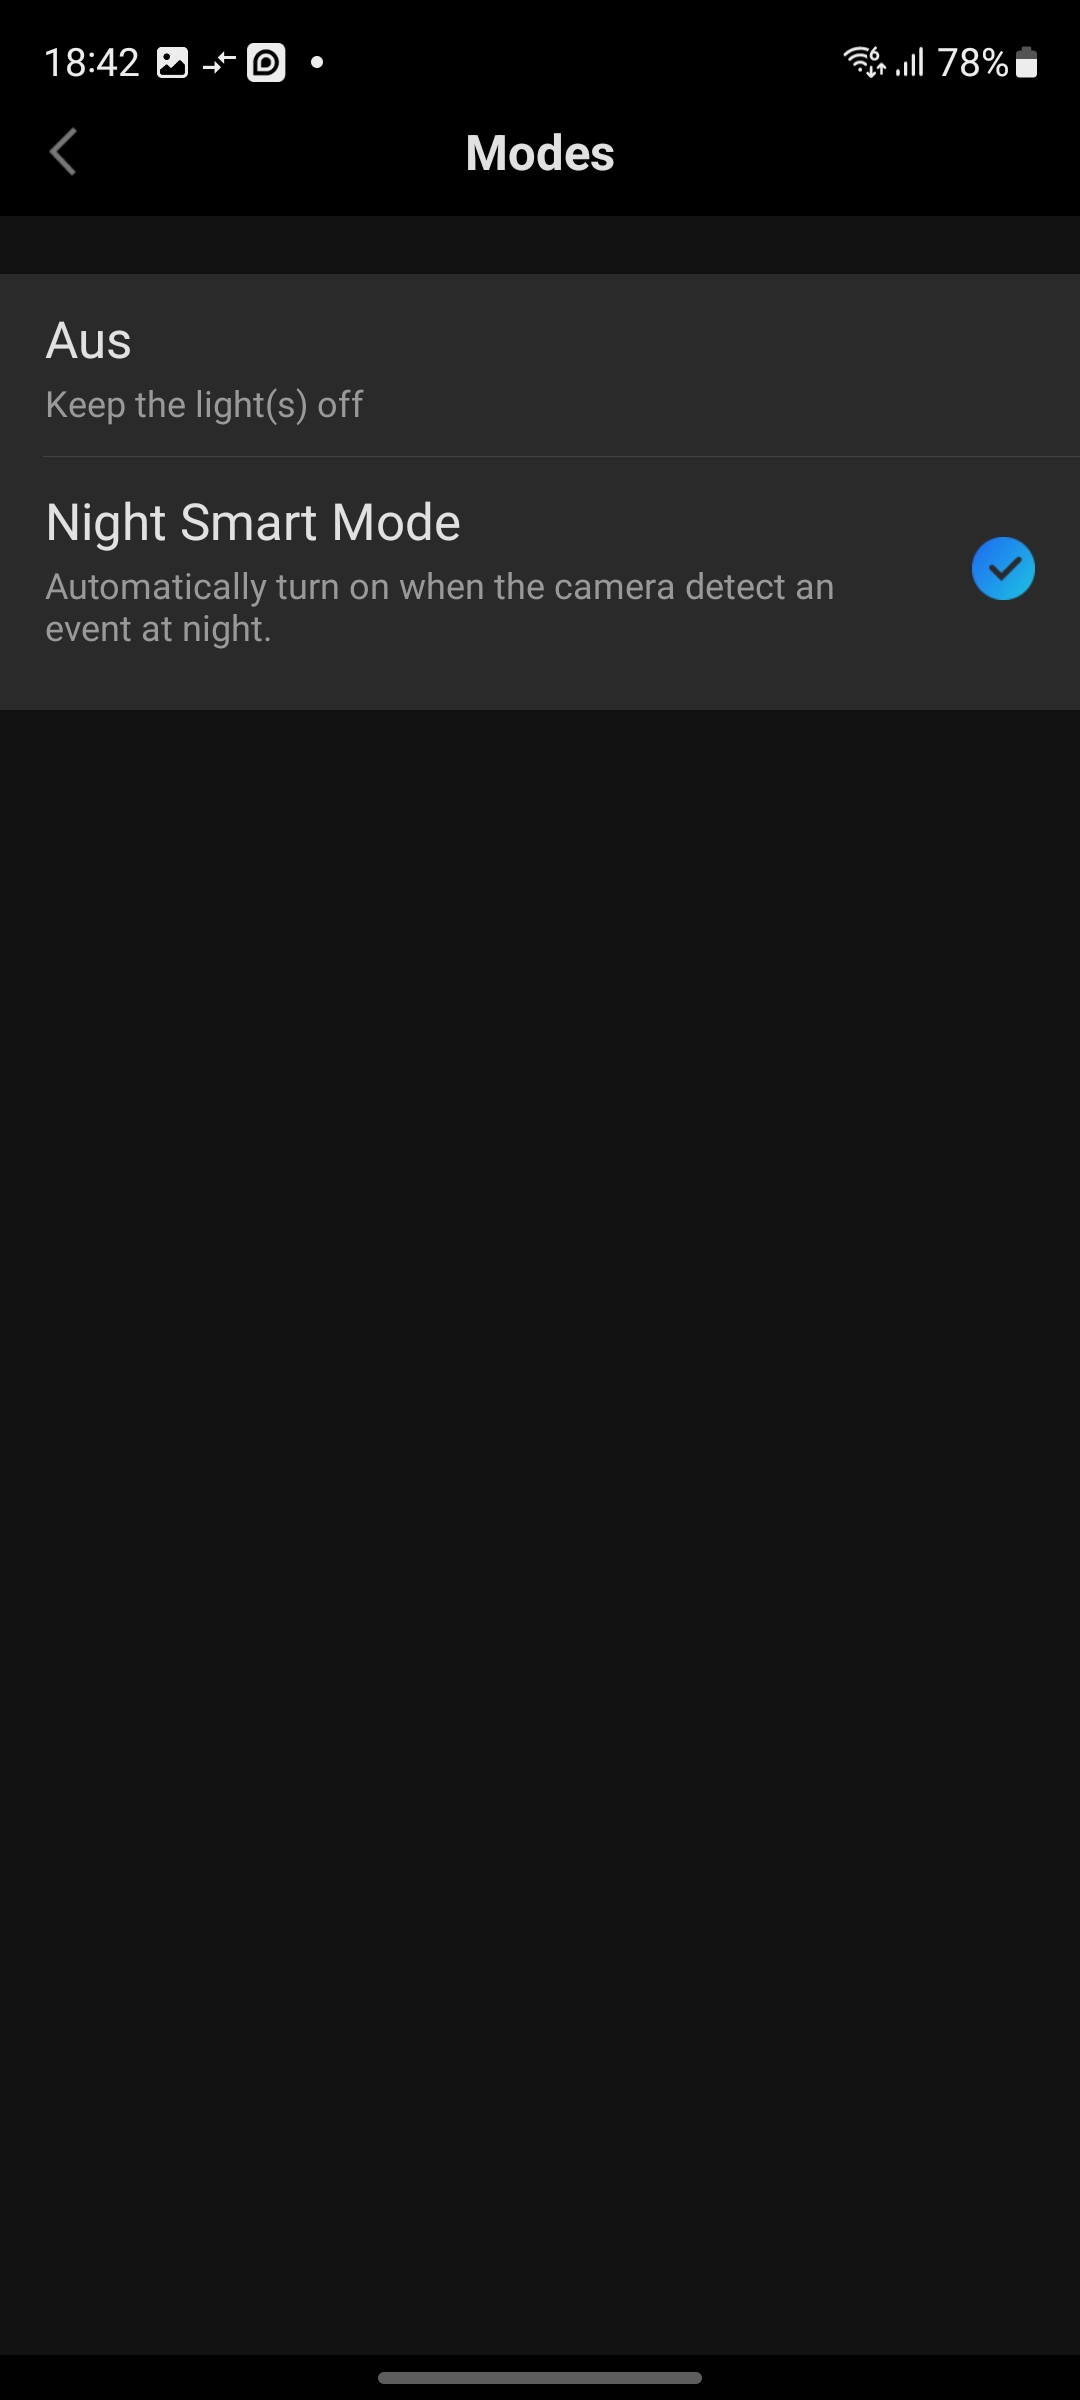1080x2400 pixels.
Task: Tap the home gesture bar at bottom
Action: point(540,2377)
